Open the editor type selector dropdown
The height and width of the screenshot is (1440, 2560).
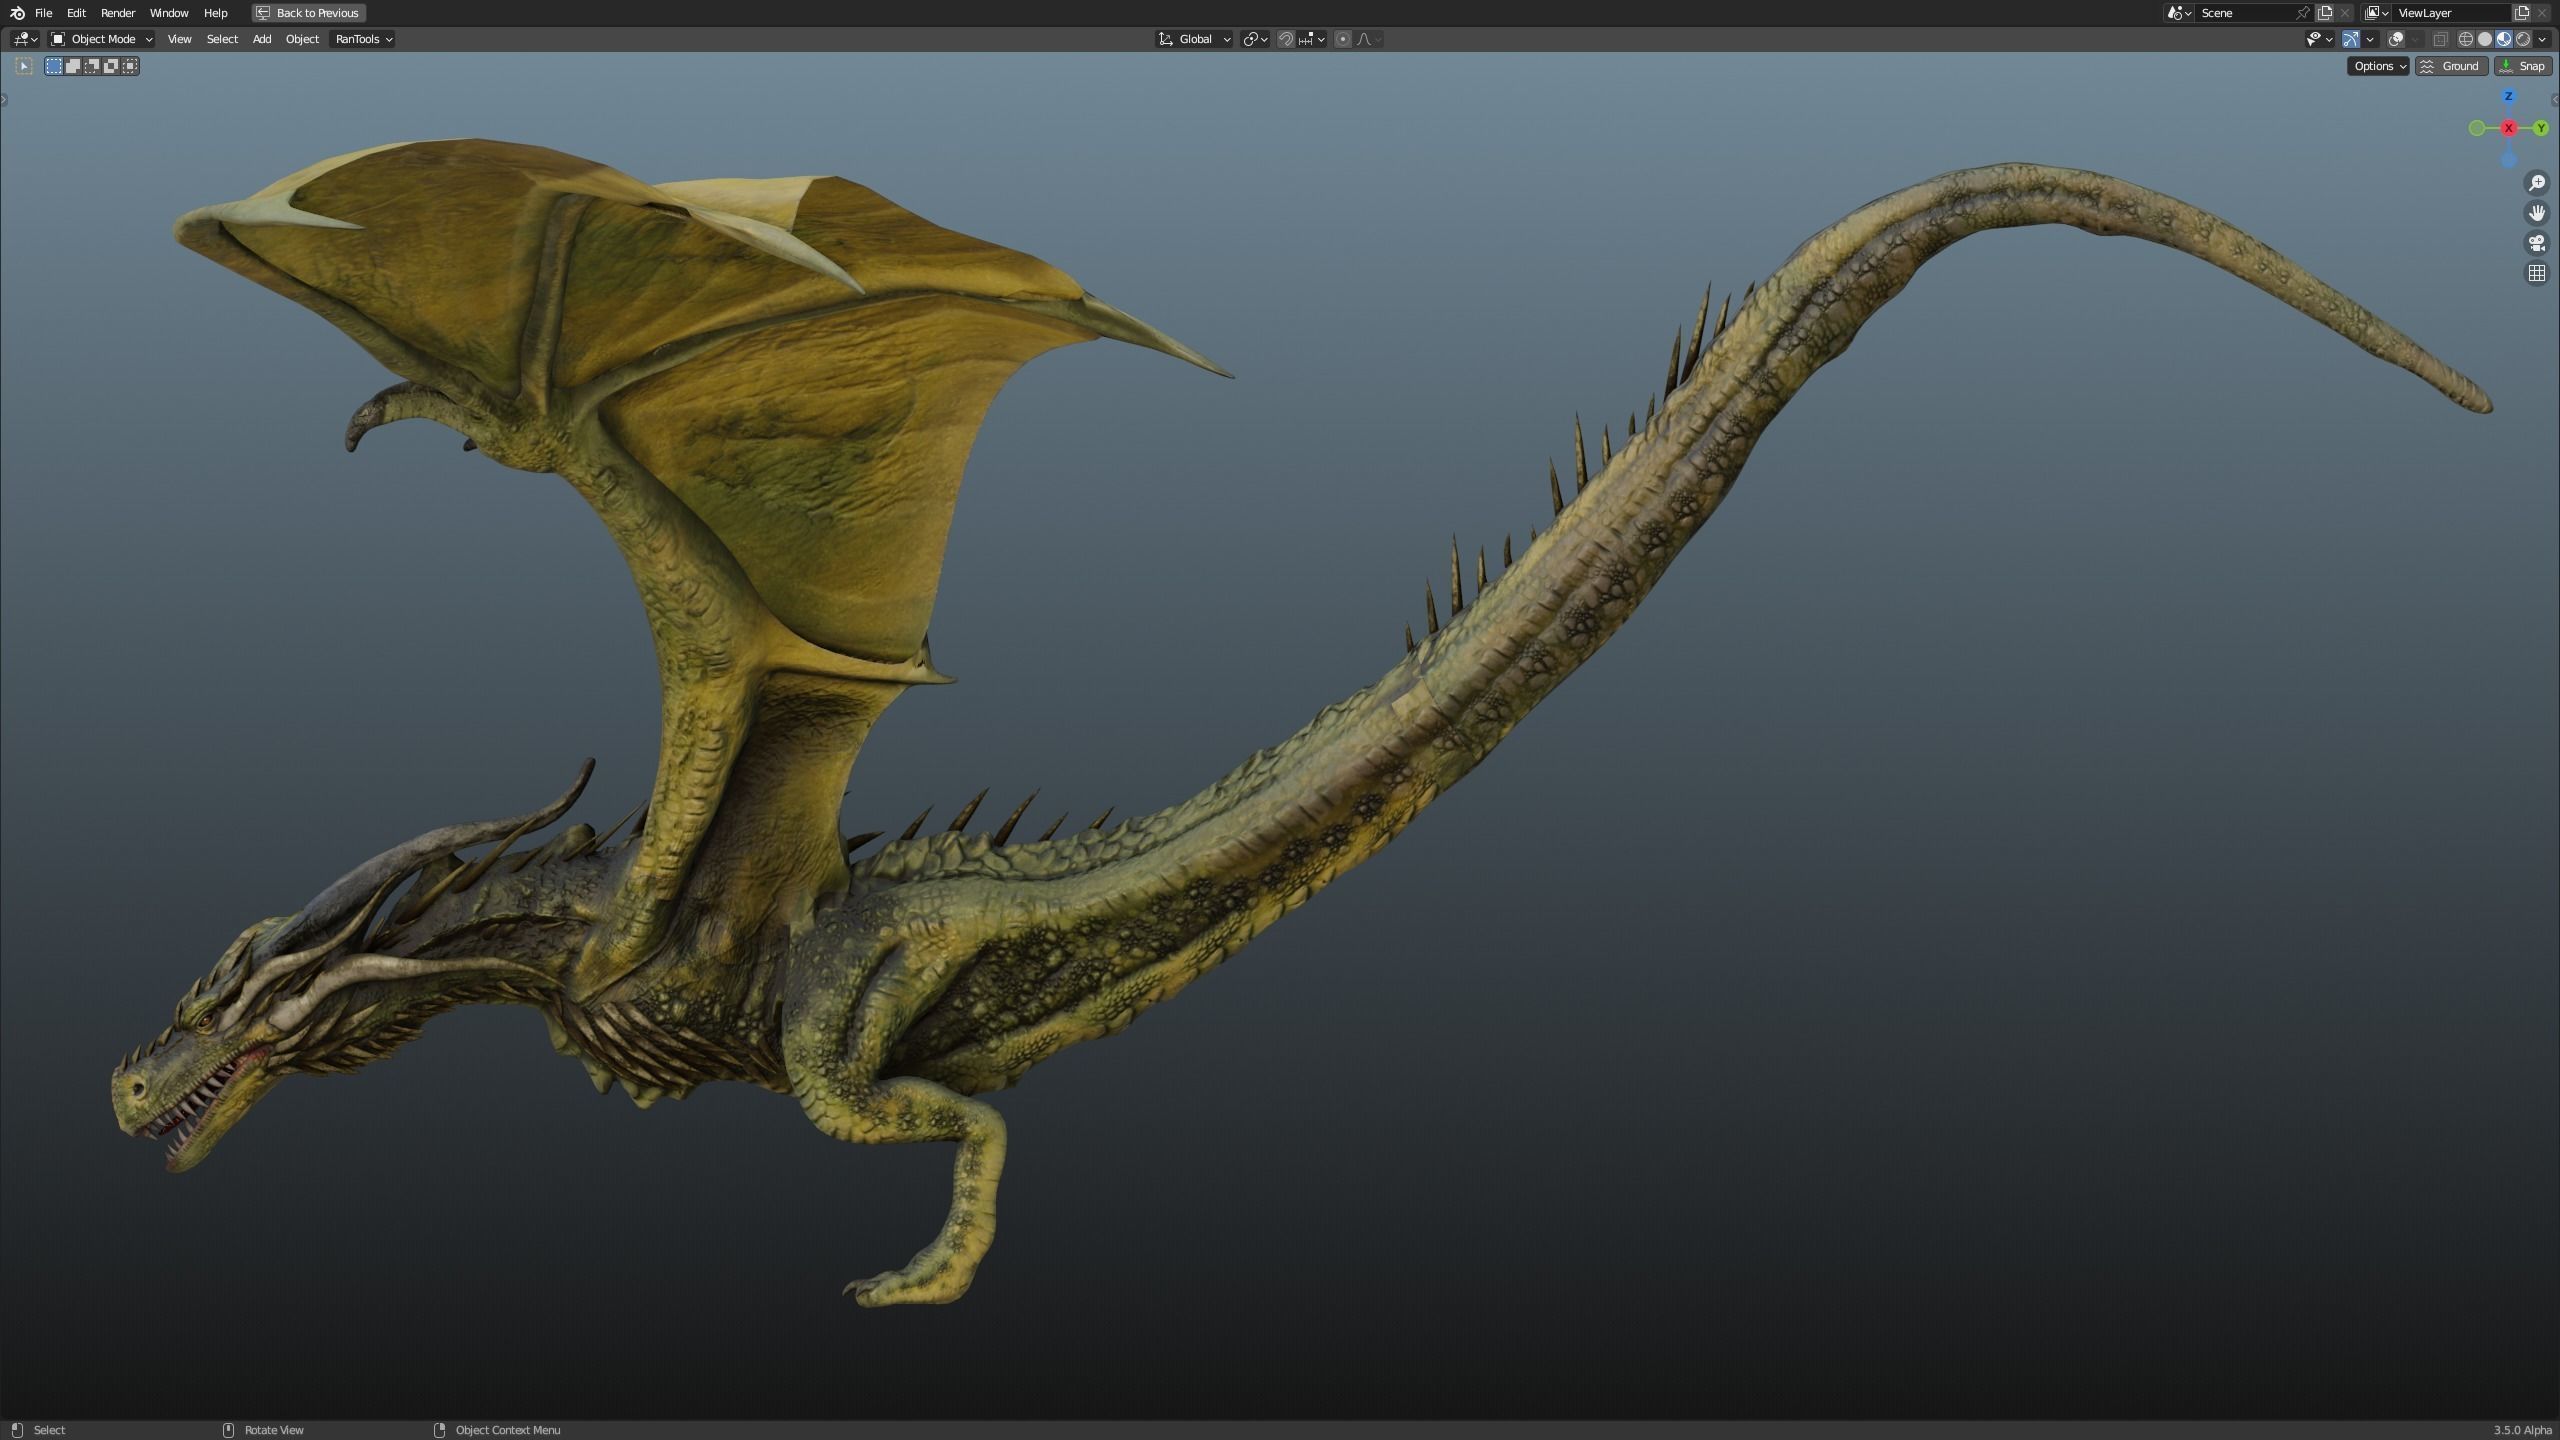25,39
